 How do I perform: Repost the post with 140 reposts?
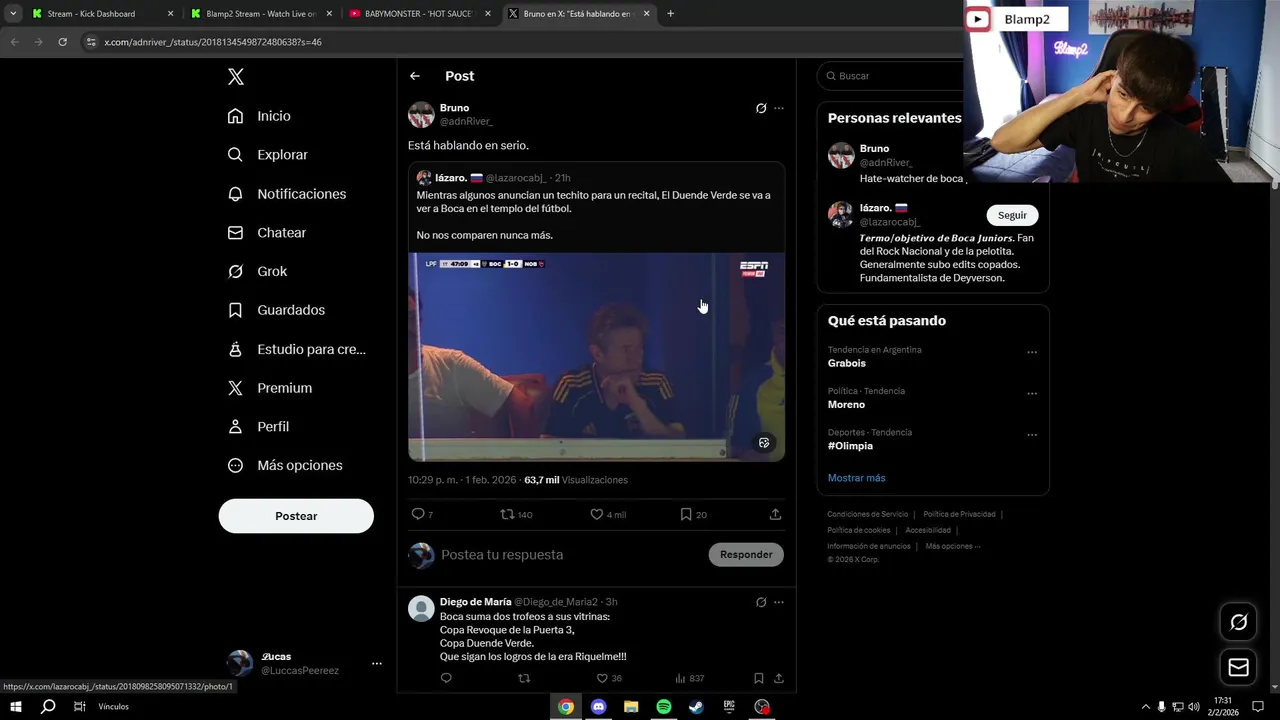coord(516,514)
